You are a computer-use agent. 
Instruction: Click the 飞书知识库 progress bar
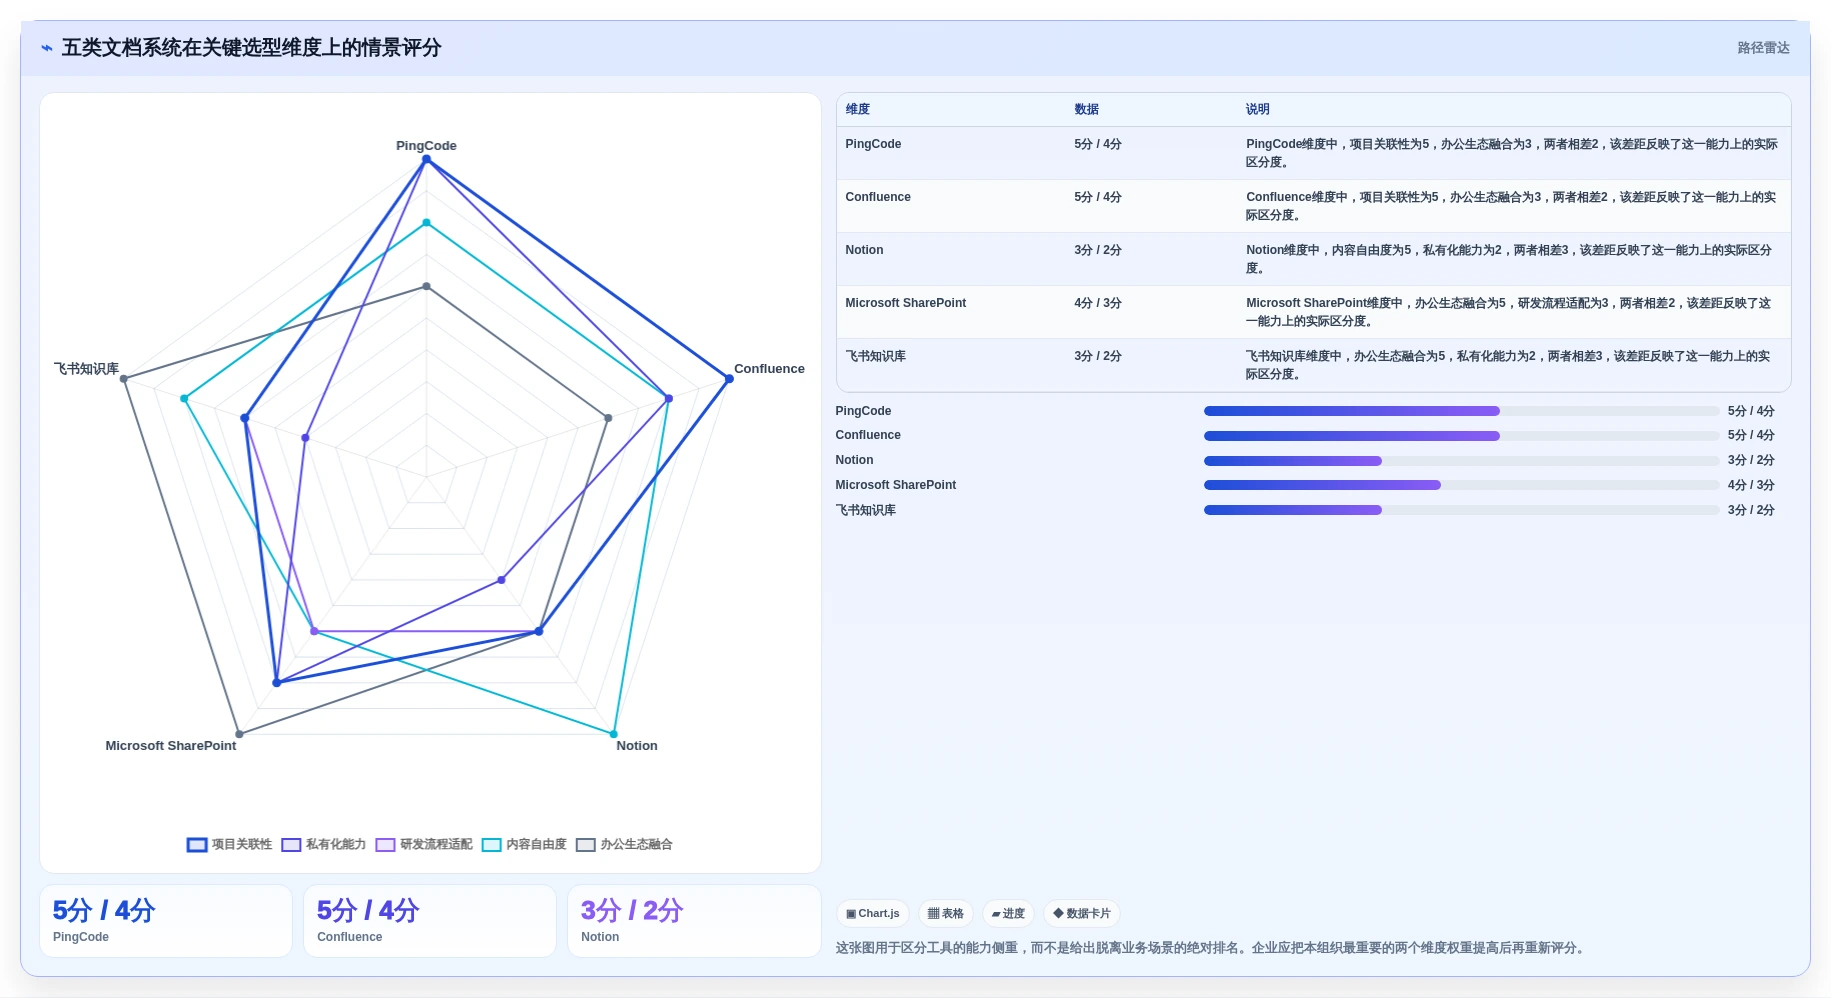(x=1461, y=510)
